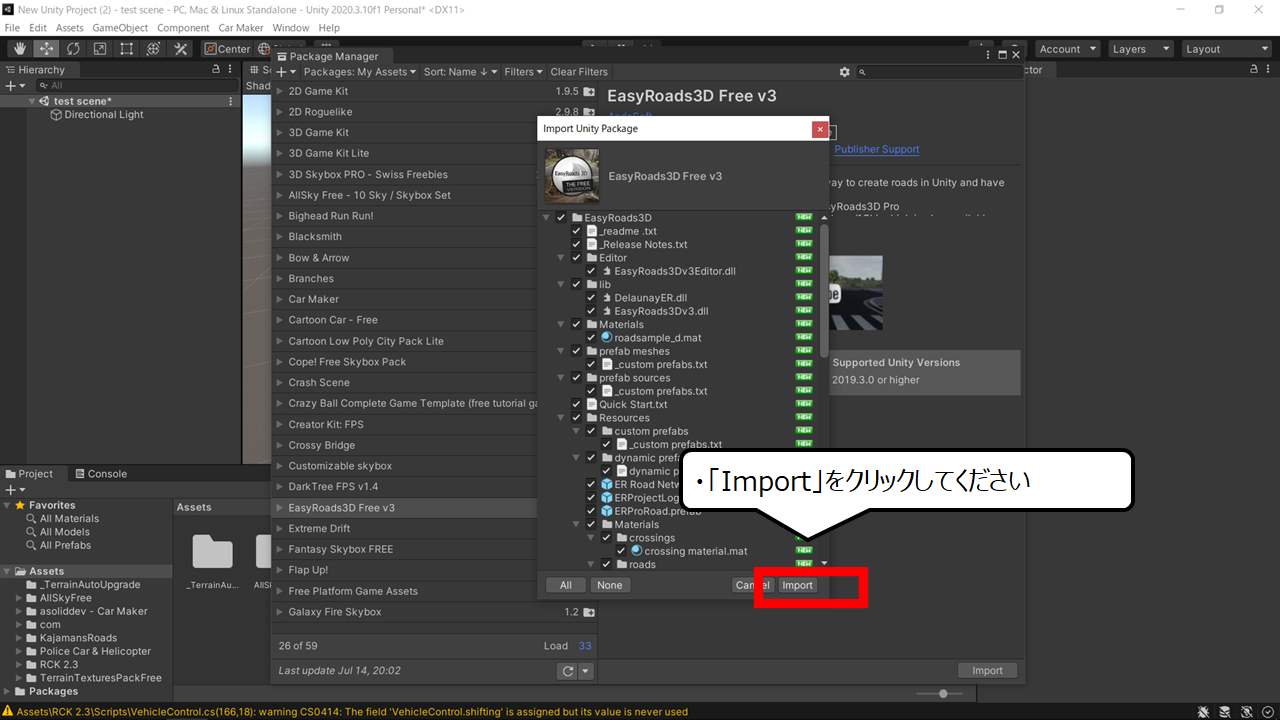The height and width of the screenshot is (720, 1280).
Task: Open the Publisher Support link
Action: 877,149
